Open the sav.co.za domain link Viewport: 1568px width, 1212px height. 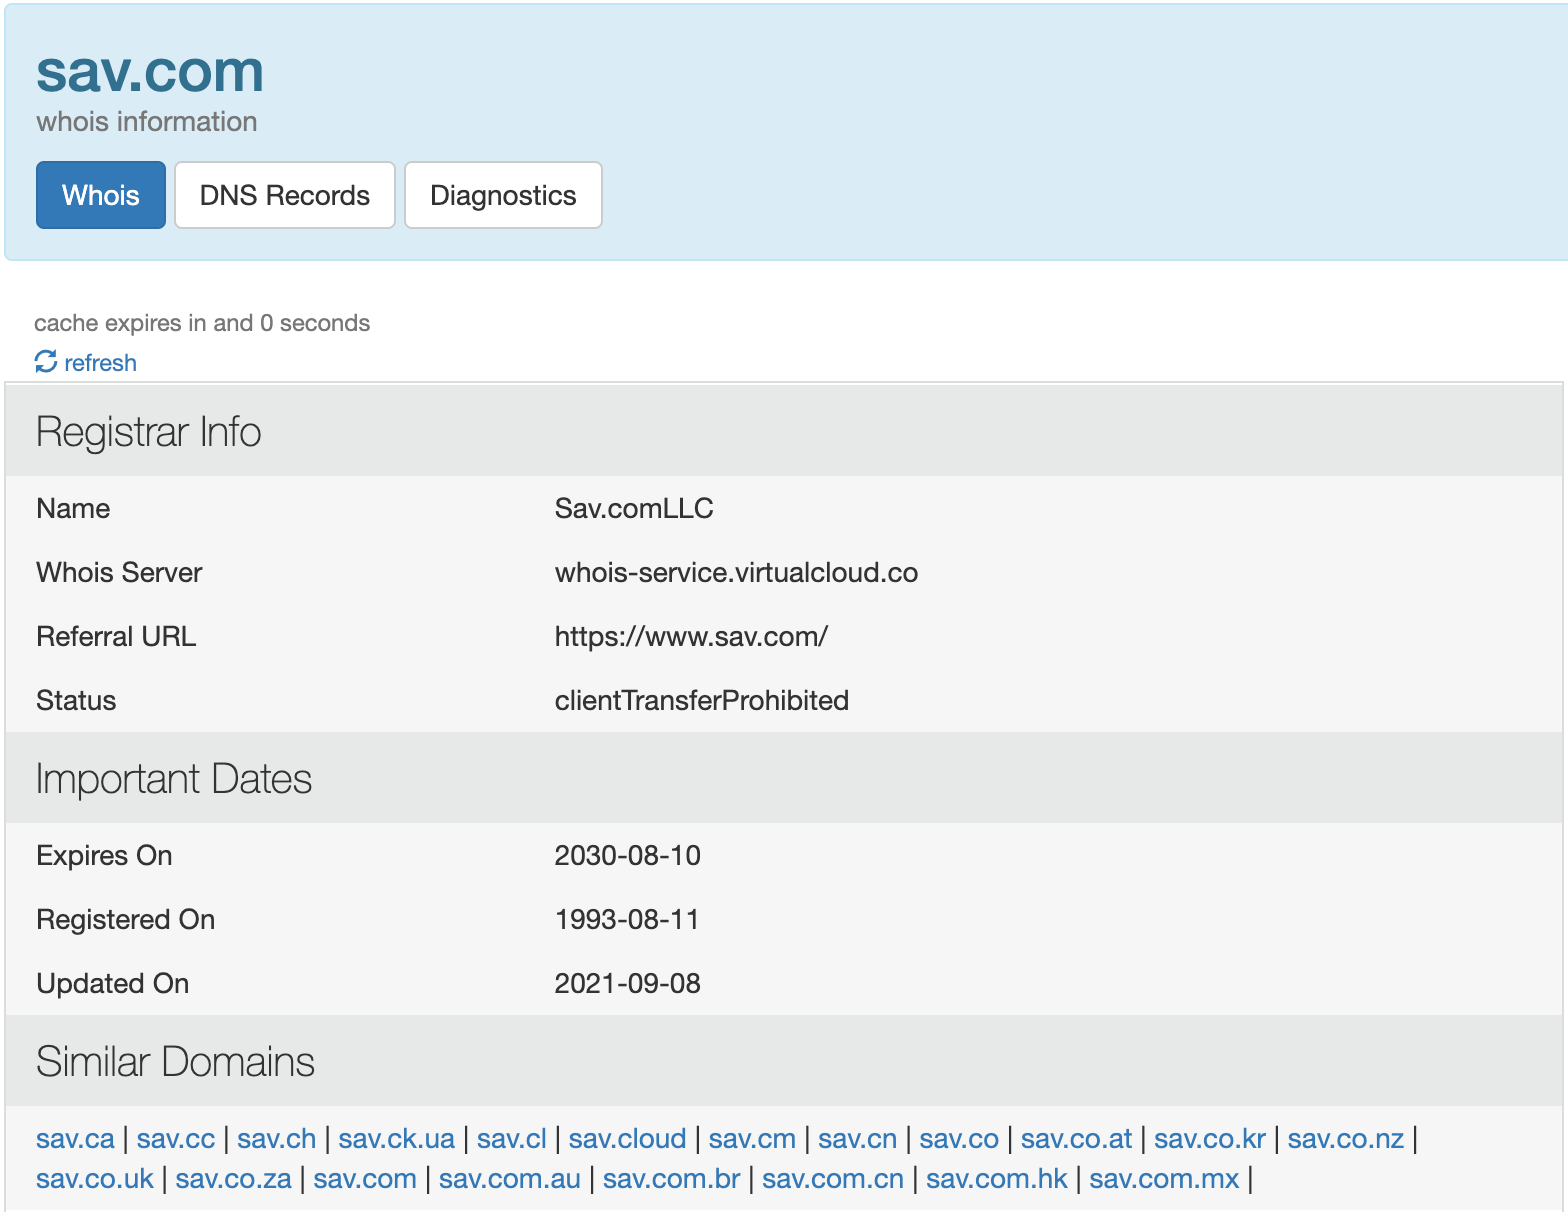234,1179
